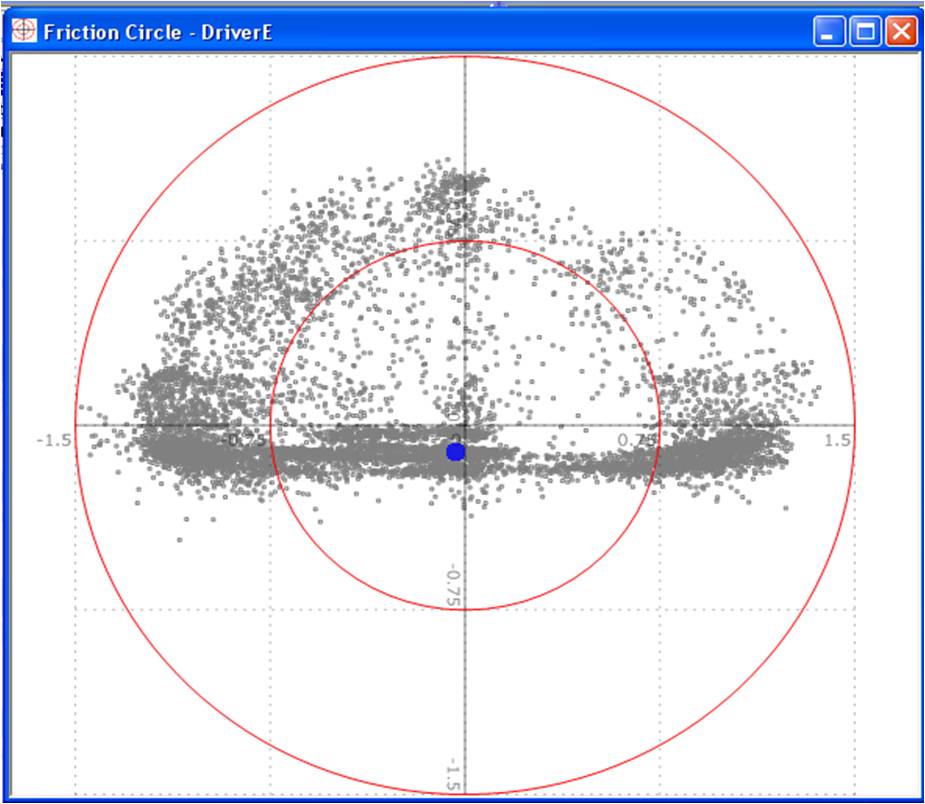Image resolution: width=925 pixels, height=804 pixels.
Task: Click the "-1.5" label on vertical axis
Action: coord(453,776)
